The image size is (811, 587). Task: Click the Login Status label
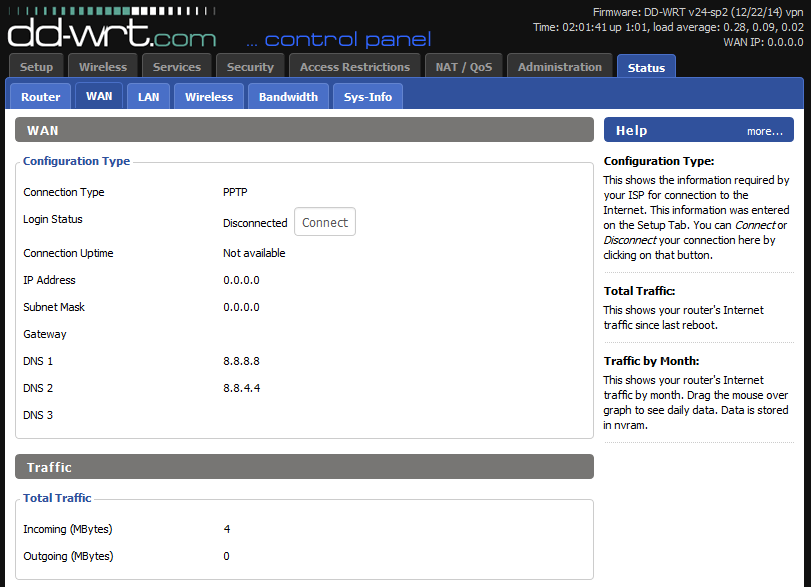click(53, 219)
